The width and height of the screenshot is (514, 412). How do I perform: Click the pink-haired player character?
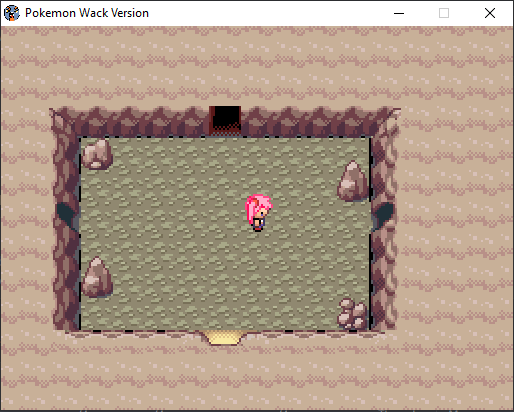click(x=258, y=213)
